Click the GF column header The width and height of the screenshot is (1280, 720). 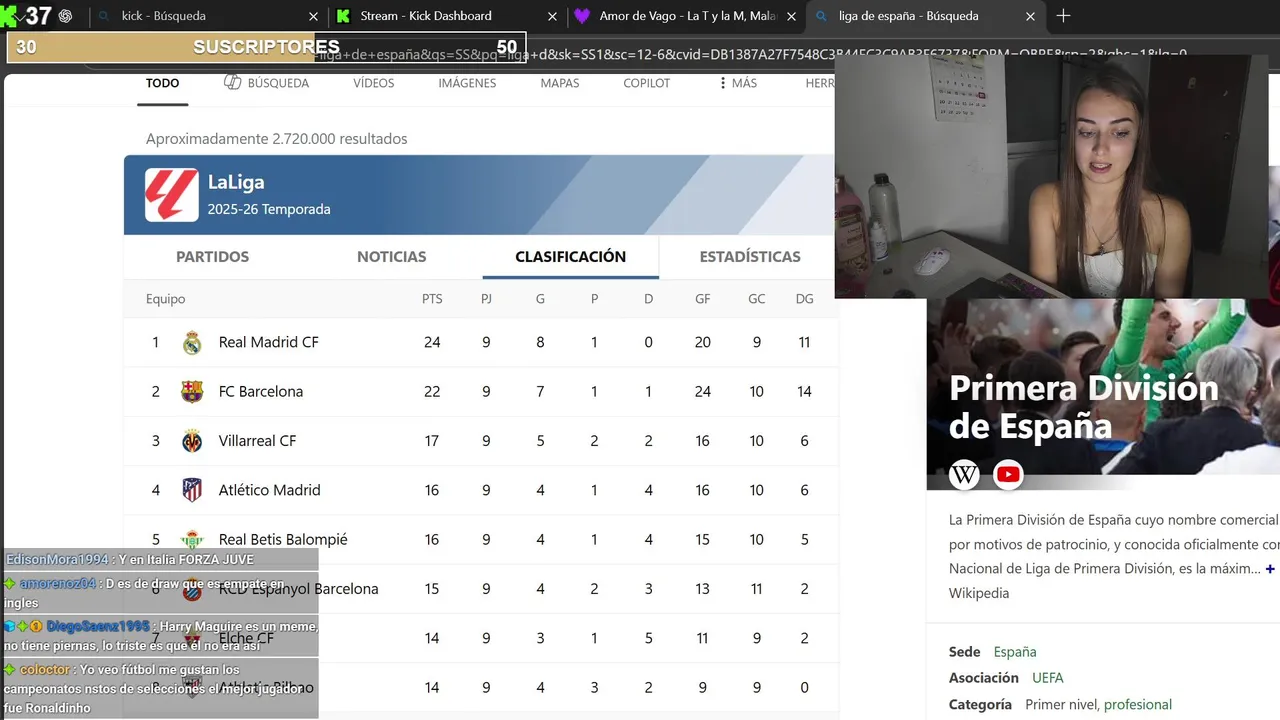[703, 299]
